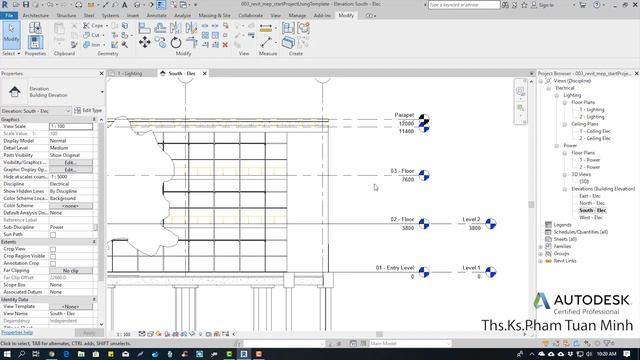
Task: Click the Edit Type button
Action: [88, 111]
